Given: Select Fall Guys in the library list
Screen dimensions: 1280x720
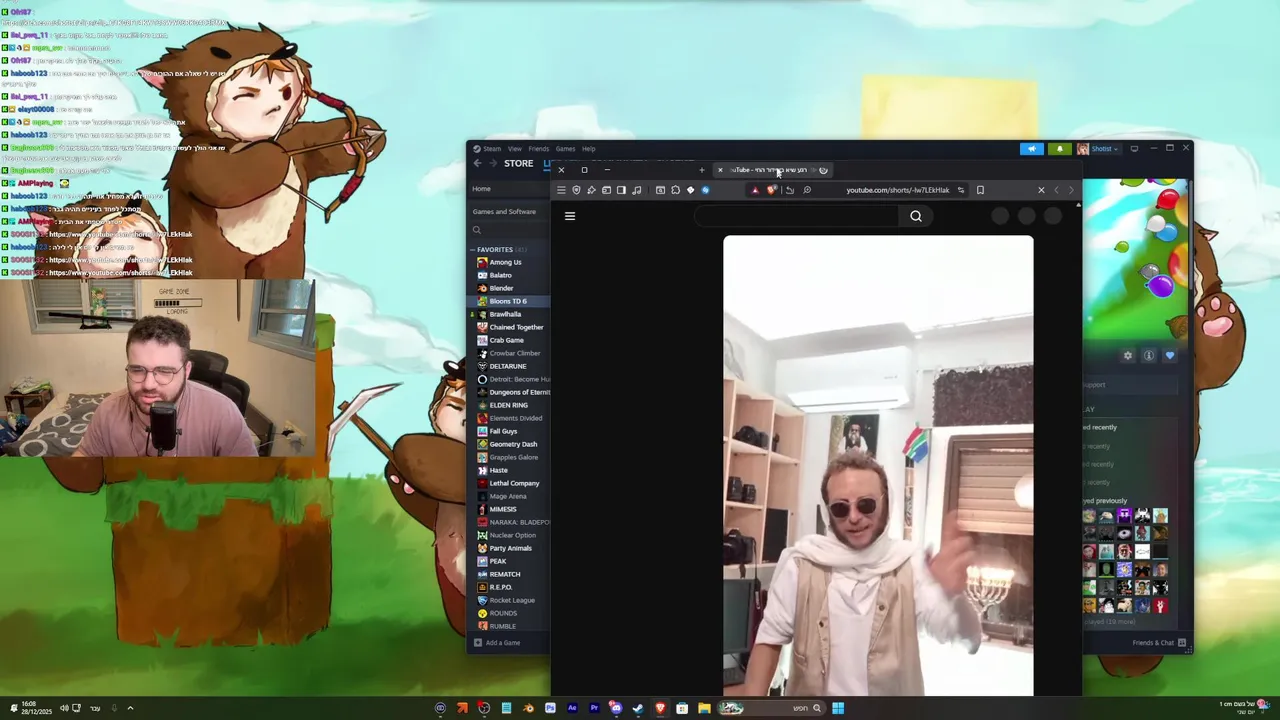Looking at the screenshot, I should point(503,431).
